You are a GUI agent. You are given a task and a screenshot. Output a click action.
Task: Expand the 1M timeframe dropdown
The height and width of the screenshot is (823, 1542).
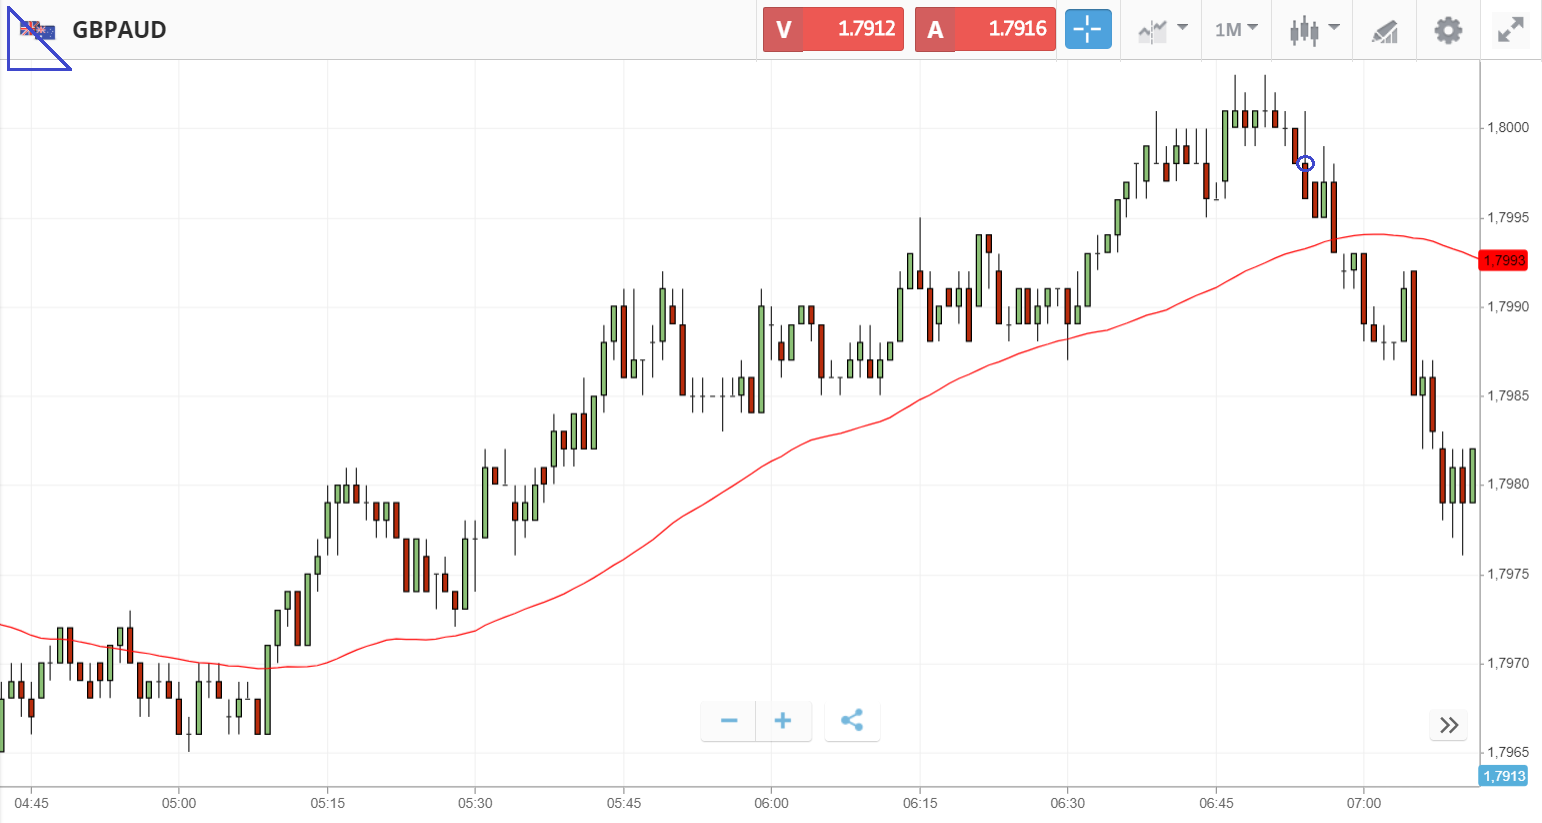coord(1236,30)
